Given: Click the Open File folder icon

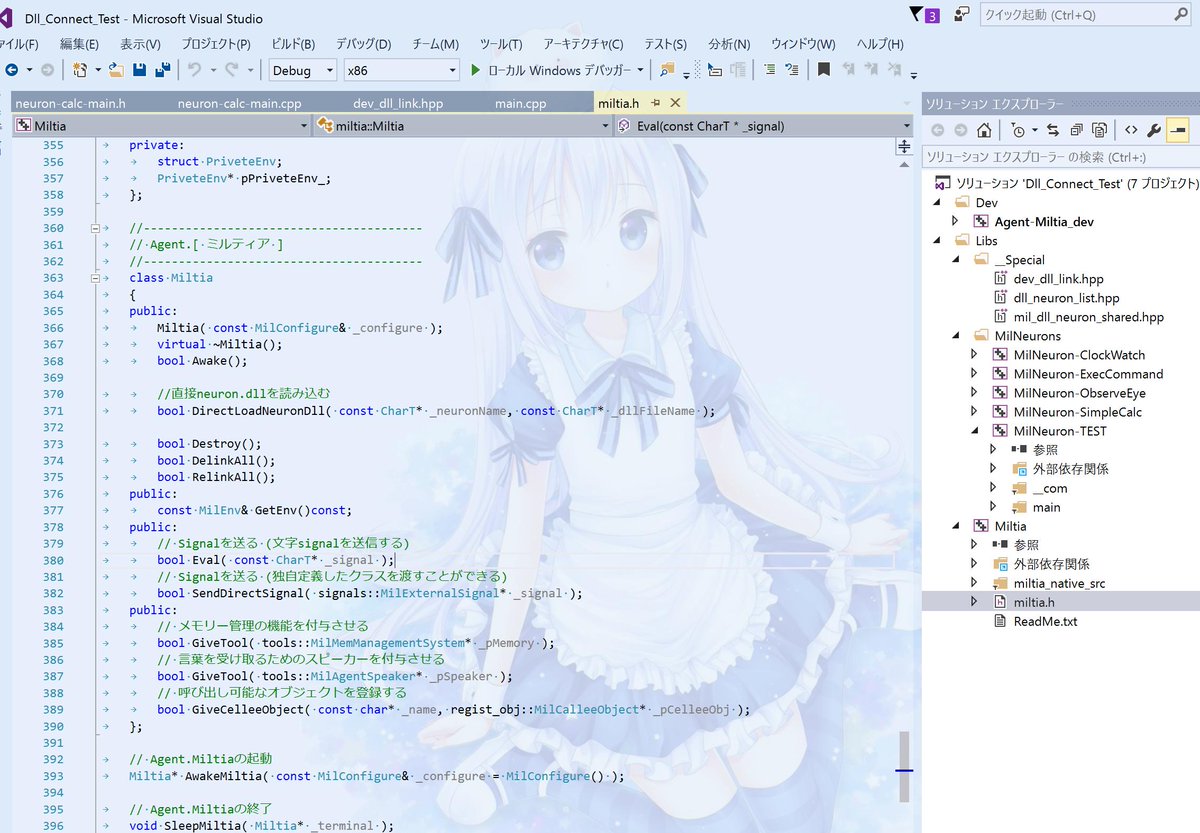Looking at the screenshot, I should (117, 70).
